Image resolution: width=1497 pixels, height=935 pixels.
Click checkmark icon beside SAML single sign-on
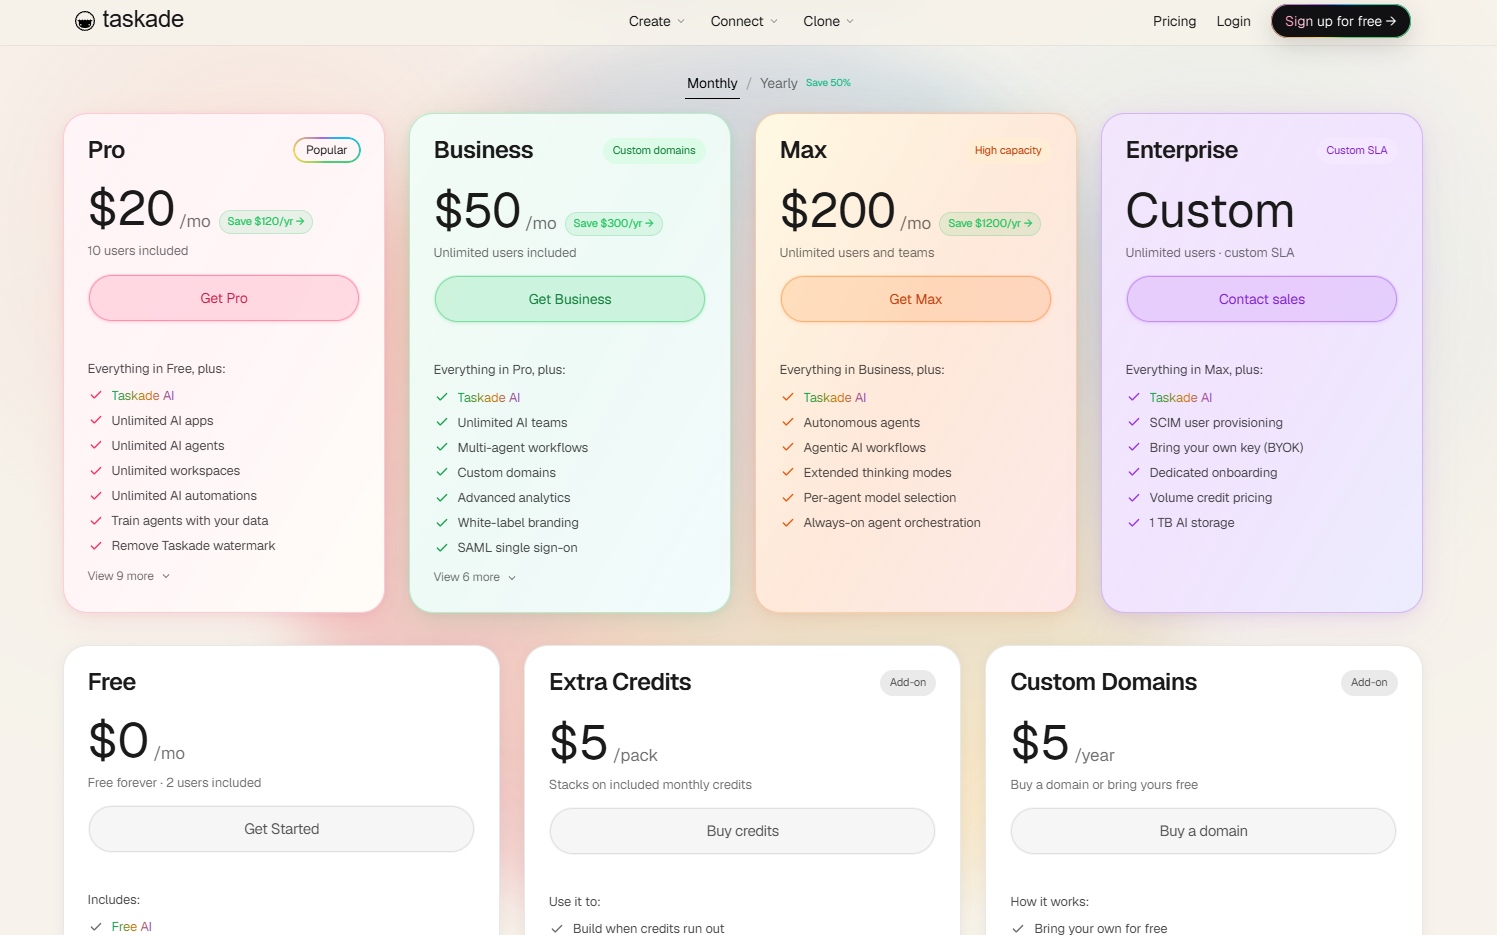442,548
